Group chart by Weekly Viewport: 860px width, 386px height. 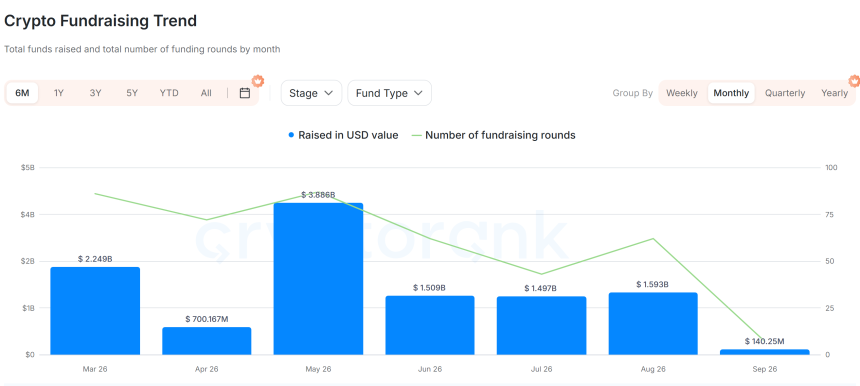[682, 93]
